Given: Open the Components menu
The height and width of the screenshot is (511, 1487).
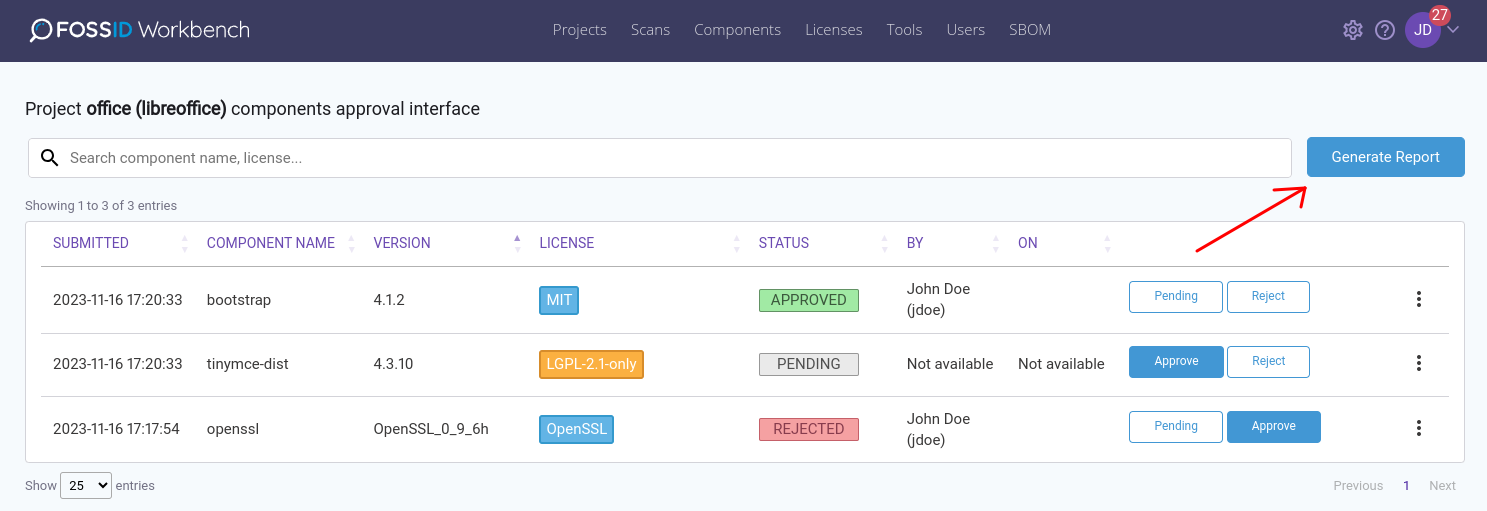Looking at the screenshot, I should [738, 30].
